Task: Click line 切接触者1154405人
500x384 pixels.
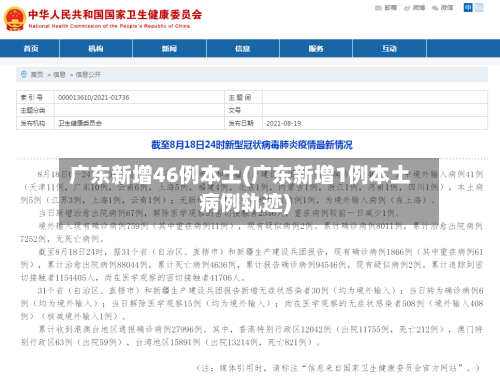Action: coord(133,278)
